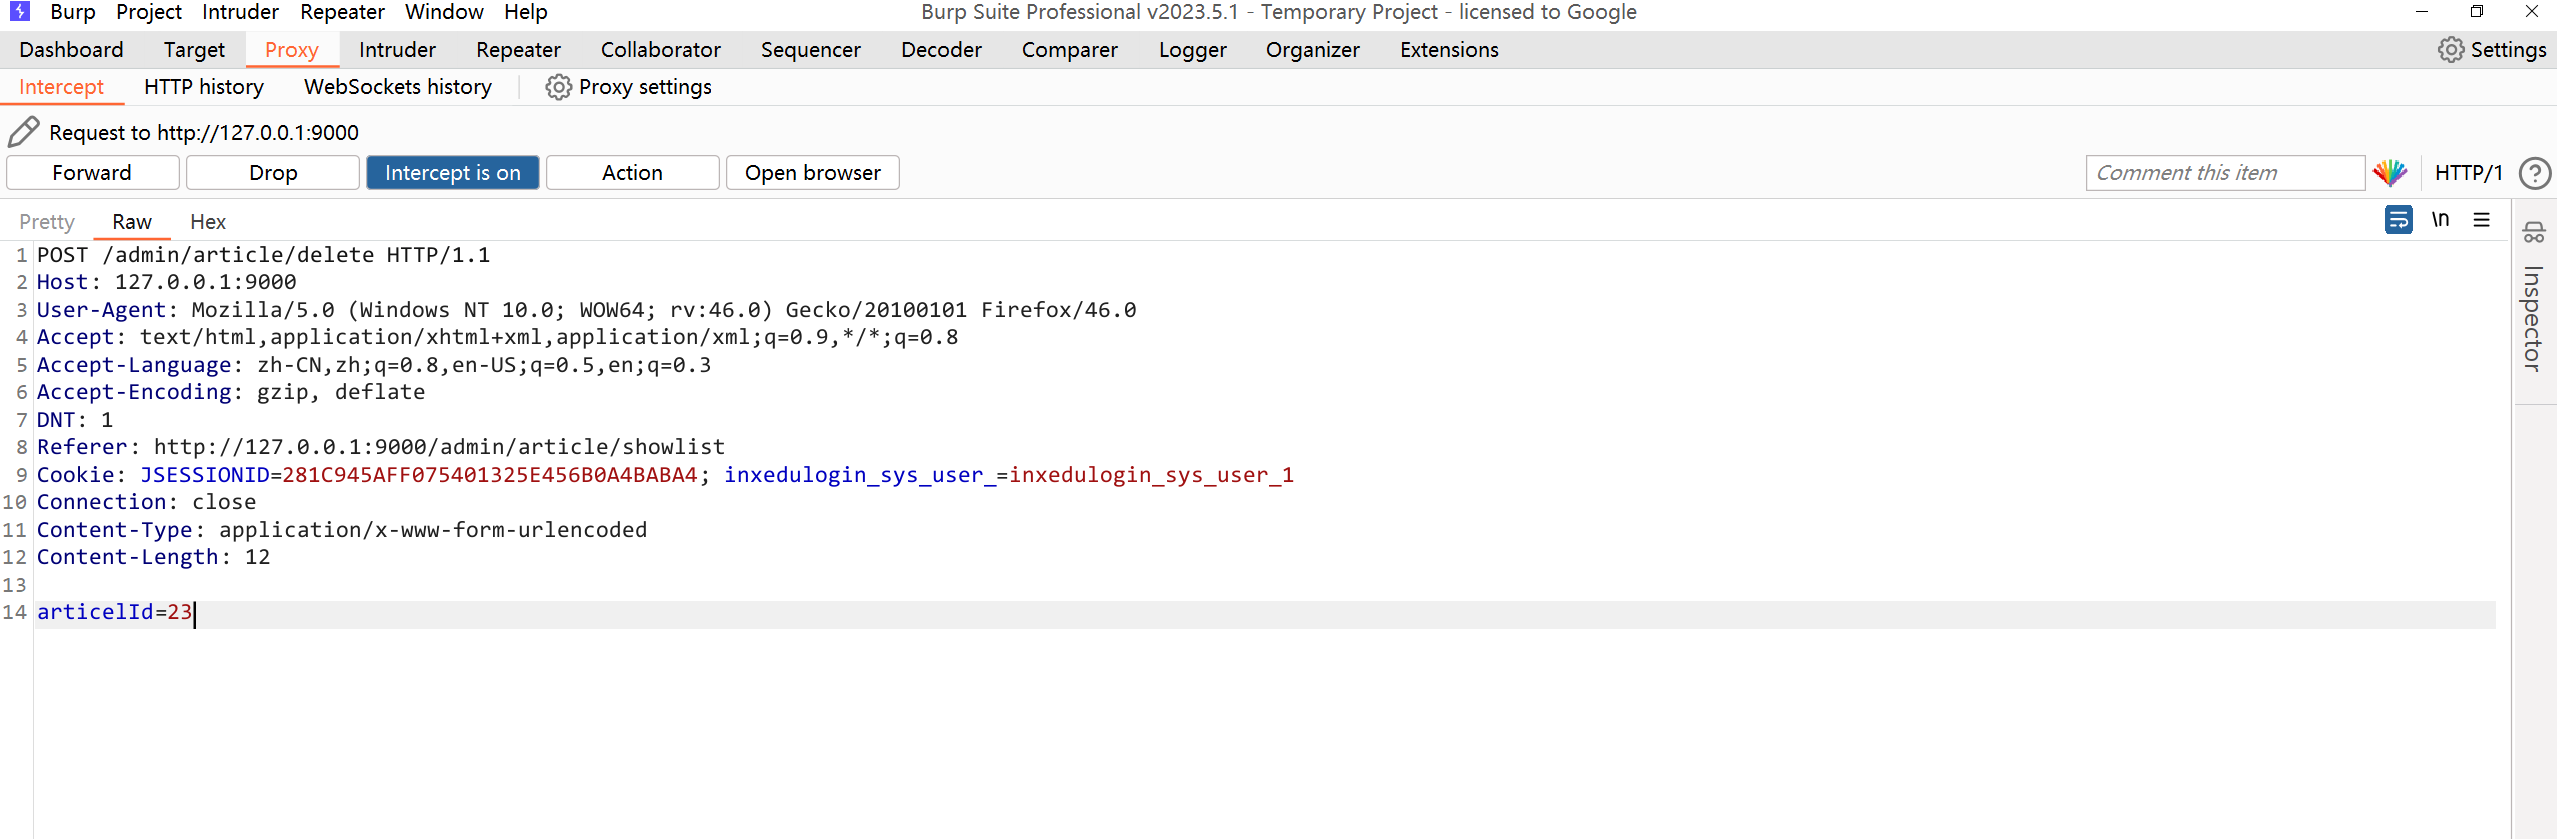The width and height of the screenshot is (2557, 839).
Task: Click the pencil edit target icon
Action: click(24, 132)
